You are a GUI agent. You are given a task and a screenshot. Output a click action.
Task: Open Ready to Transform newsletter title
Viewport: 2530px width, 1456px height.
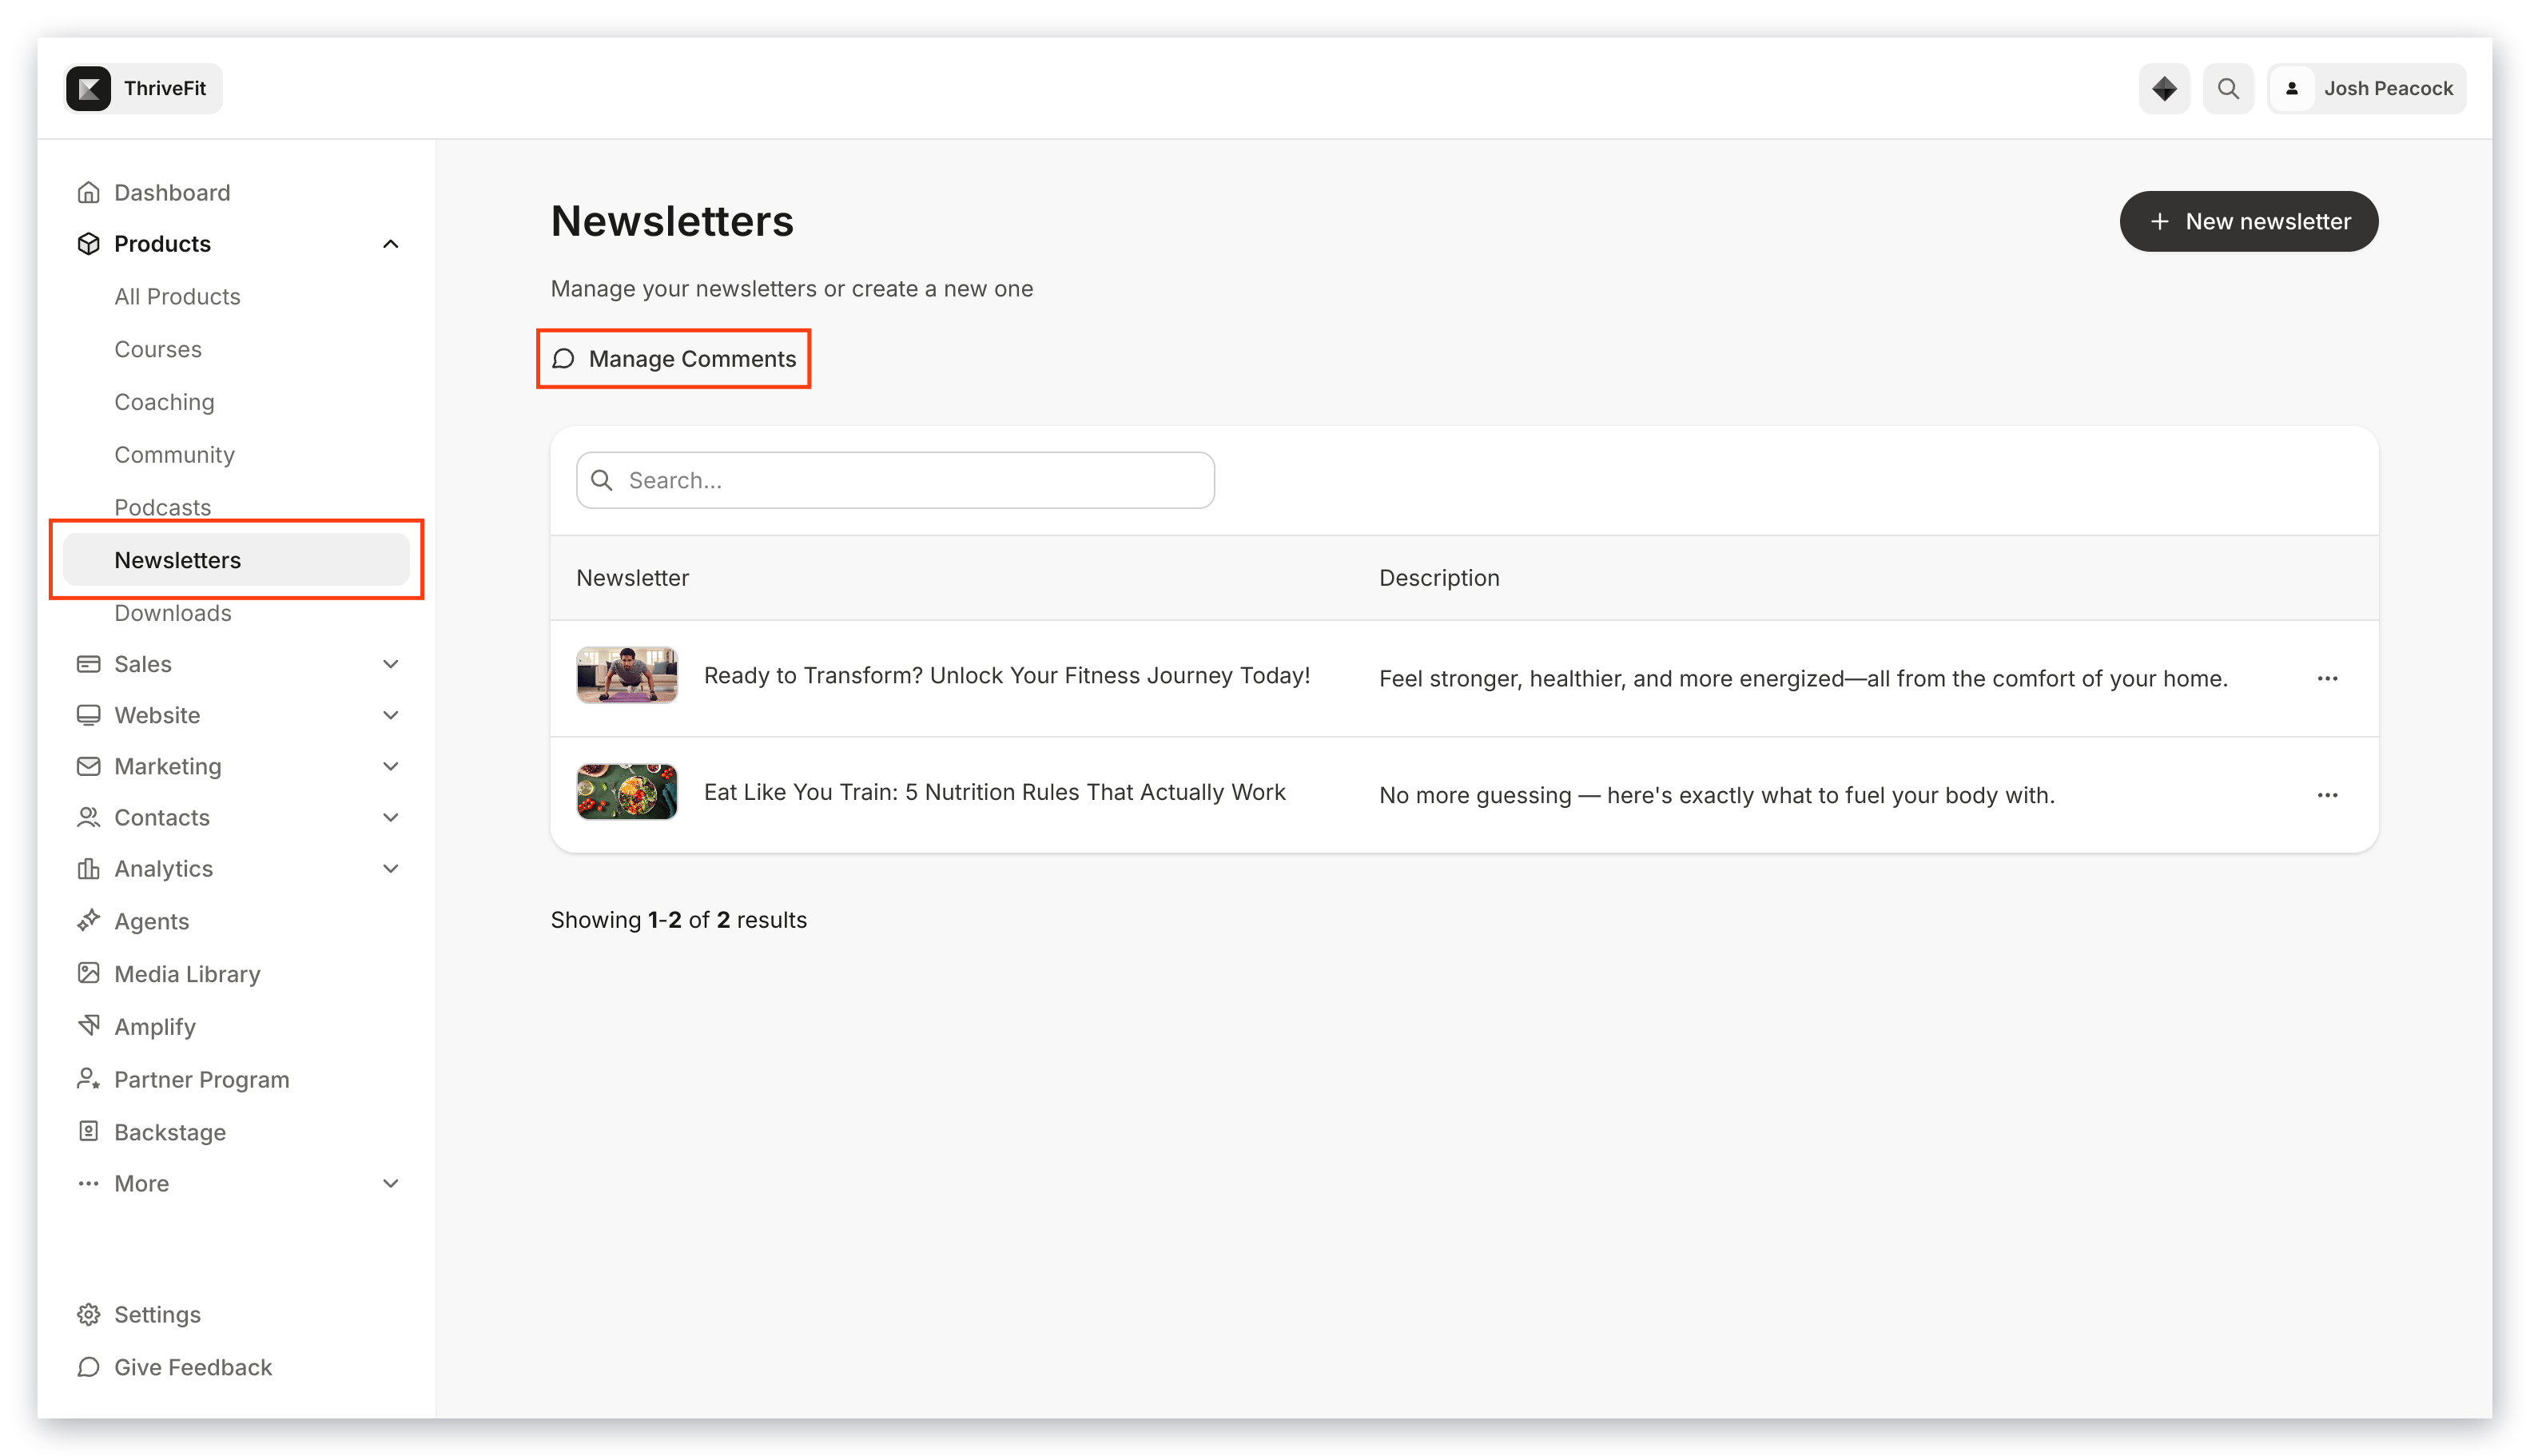pos(1006,675)
